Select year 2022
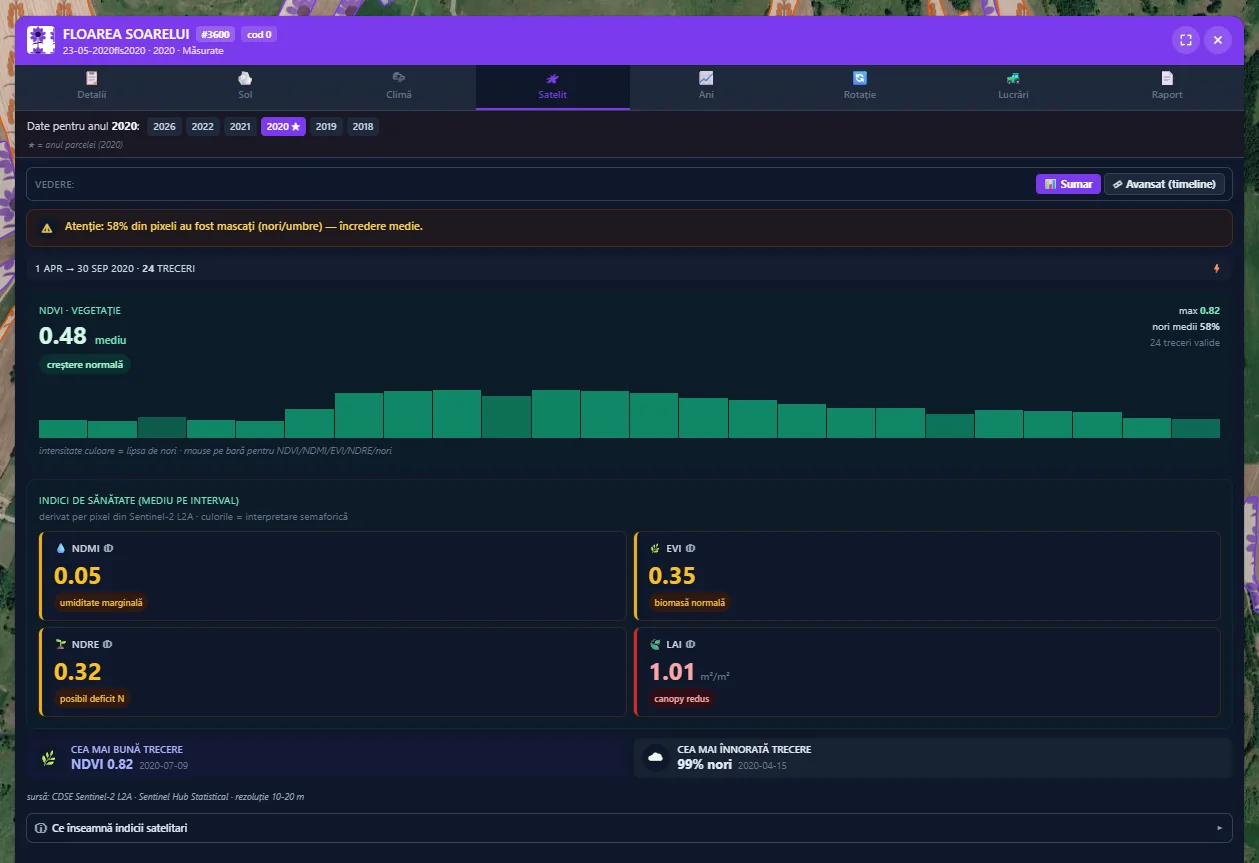This screenshot has width=1259, height=863. coord(203,127)
